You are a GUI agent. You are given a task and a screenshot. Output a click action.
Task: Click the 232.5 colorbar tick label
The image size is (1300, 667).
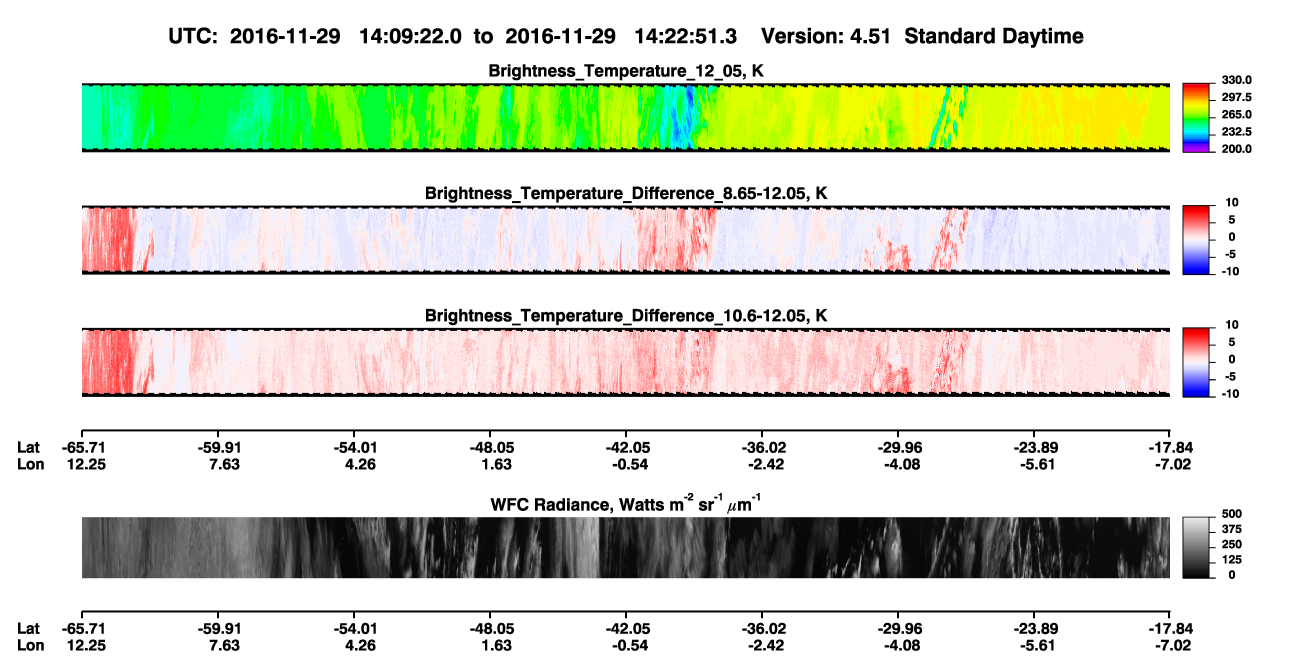[1237, 131]
